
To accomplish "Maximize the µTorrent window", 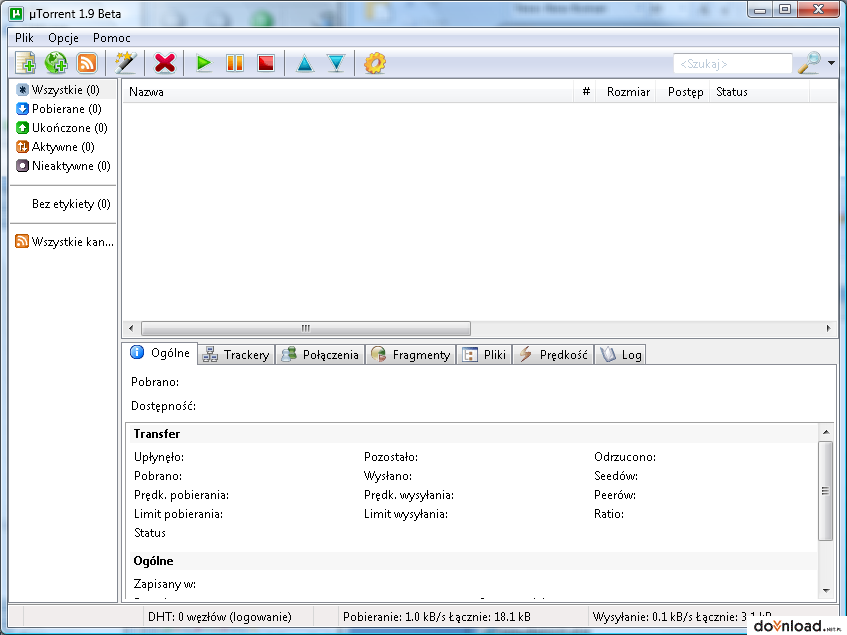I will pyautogui.click(x=785, y=9).
